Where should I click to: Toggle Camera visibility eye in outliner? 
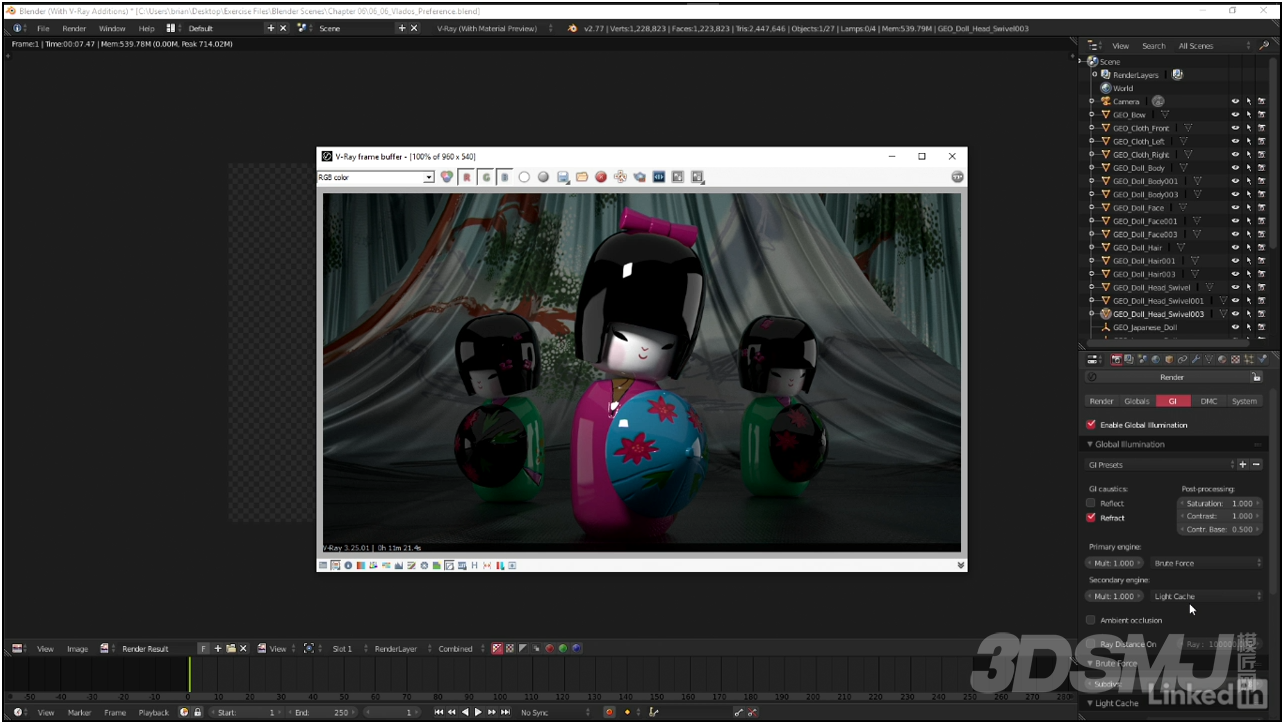tap(1235, 101)
